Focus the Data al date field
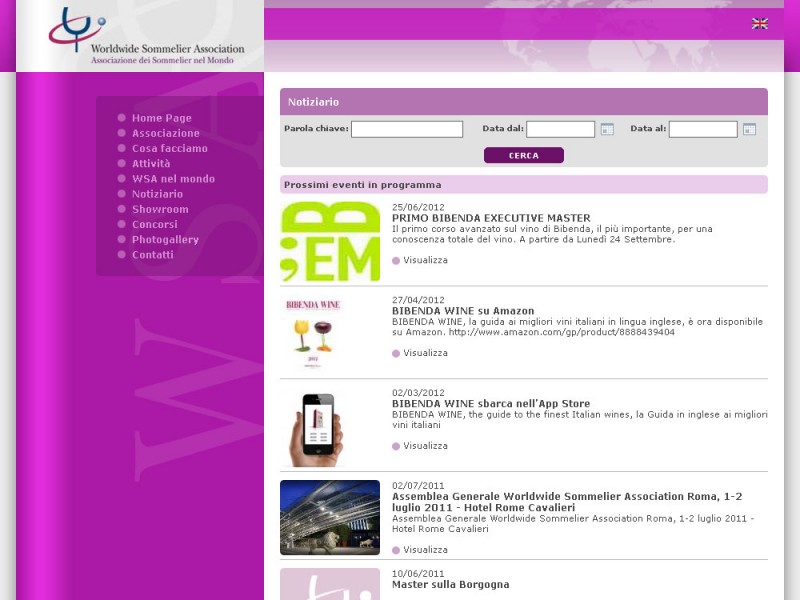This screenshot has width=800, height=600. (x=703, y=129)
